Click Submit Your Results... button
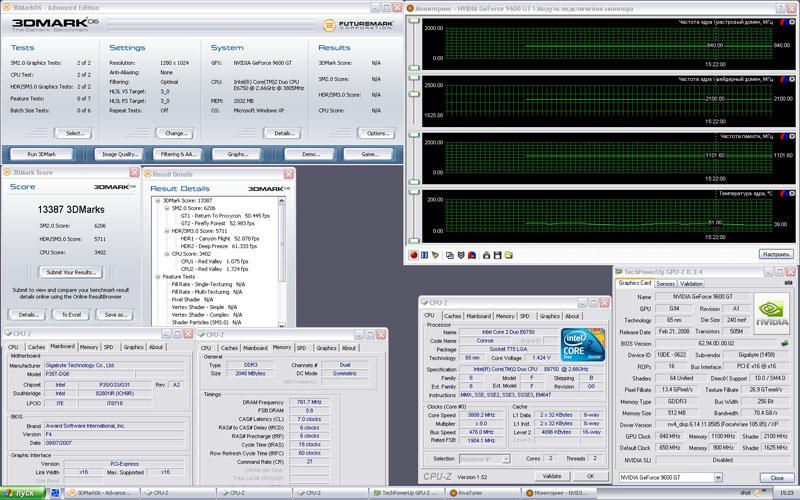Screen dimensions: 800x500 click(71, 272)
